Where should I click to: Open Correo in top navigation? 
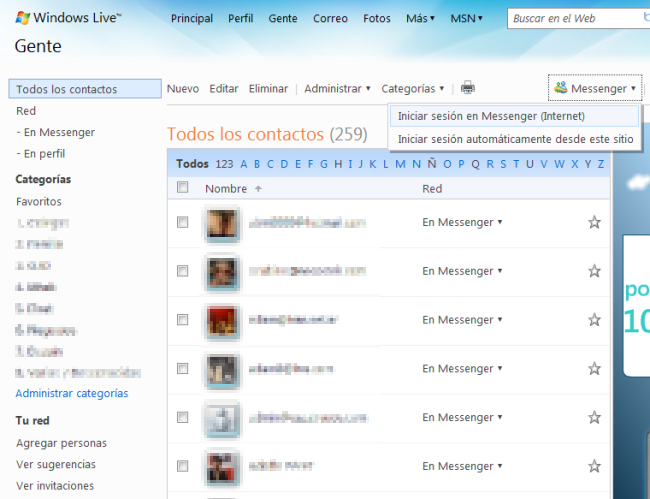coord(330,19)
